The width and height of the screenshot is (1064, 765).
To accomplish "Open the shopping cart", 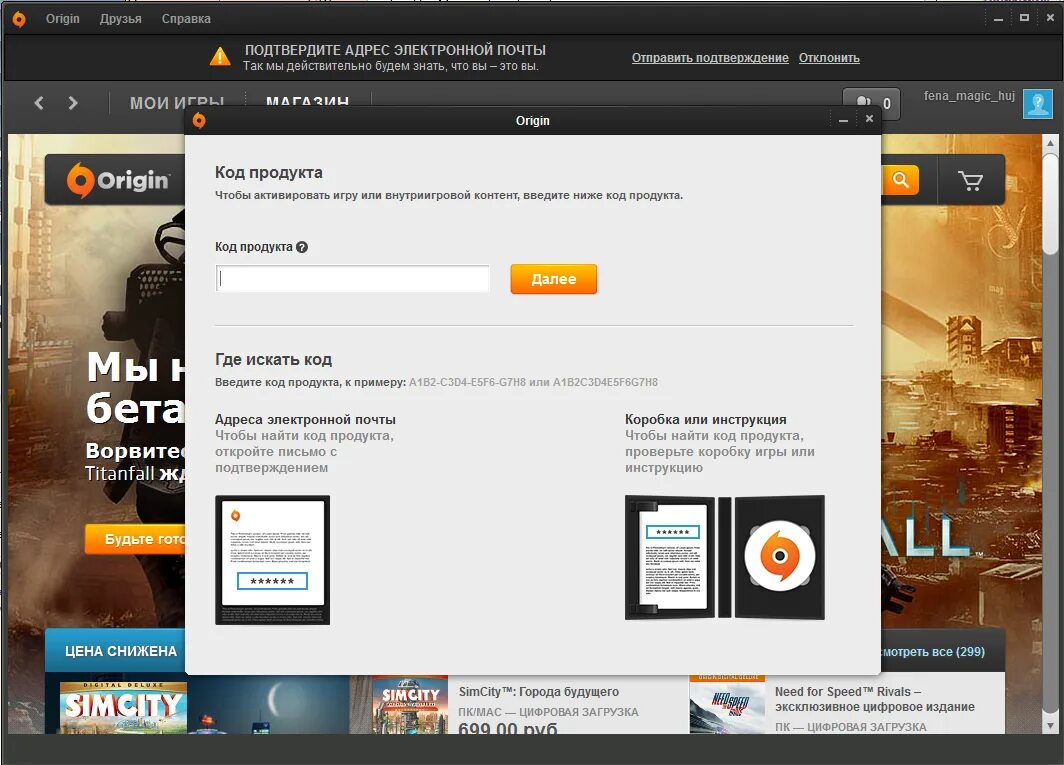I will [x=970, y=181].
